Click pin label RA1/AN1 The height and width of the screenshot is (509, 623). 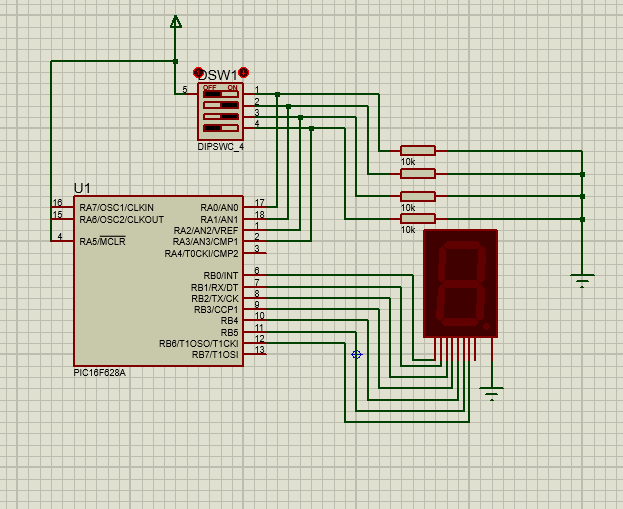219,219
